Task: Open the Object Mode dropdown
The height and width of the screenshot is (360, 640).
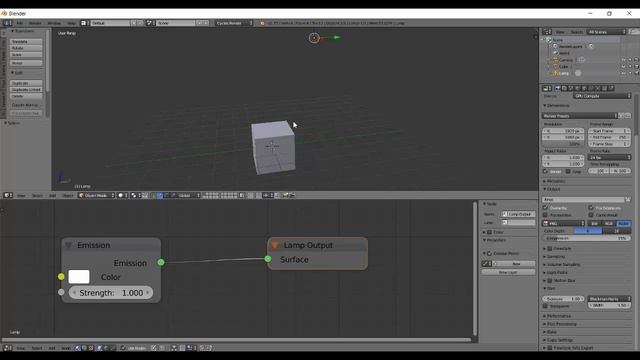Action: coord(96,196)
